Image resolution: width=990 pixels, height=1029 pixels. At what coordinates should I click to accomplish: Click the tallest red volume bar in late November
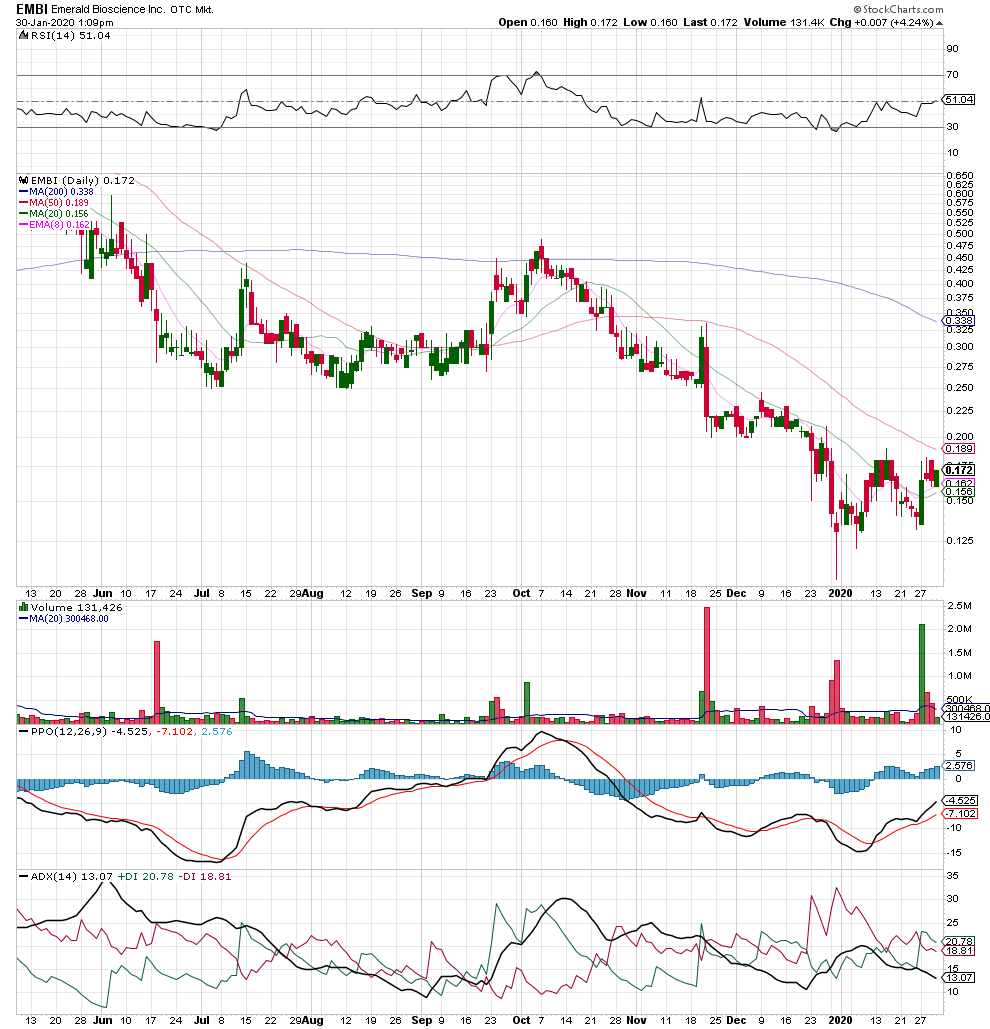pyautogui.click(x=707, y=665)
